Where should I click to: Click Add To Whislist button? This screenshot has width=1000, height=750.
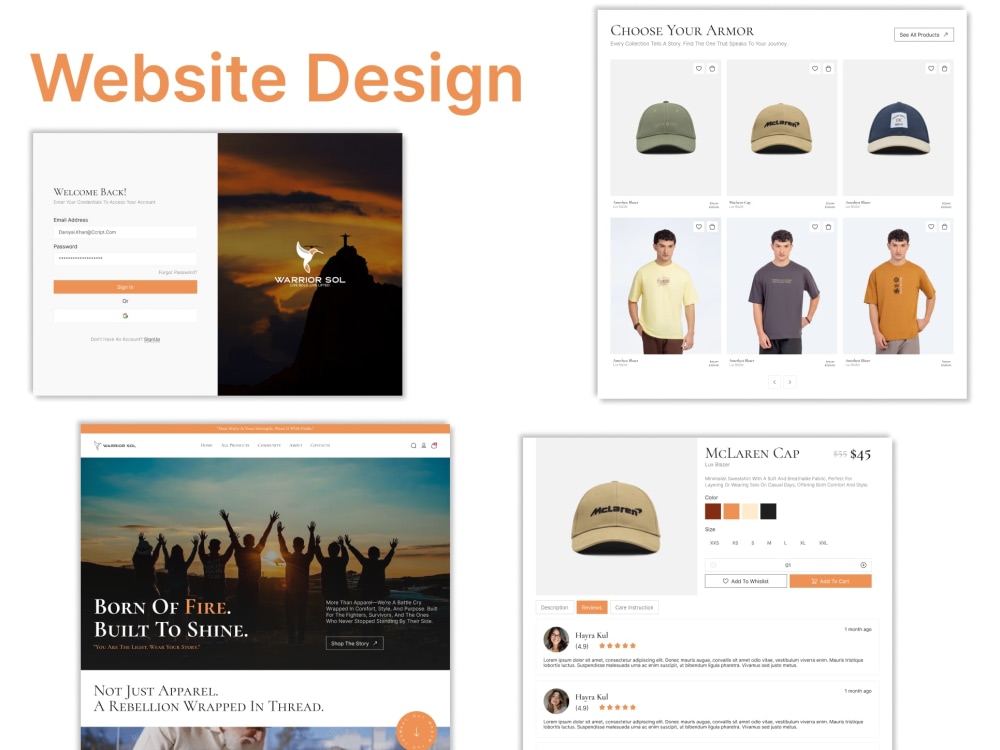point(746,581)
